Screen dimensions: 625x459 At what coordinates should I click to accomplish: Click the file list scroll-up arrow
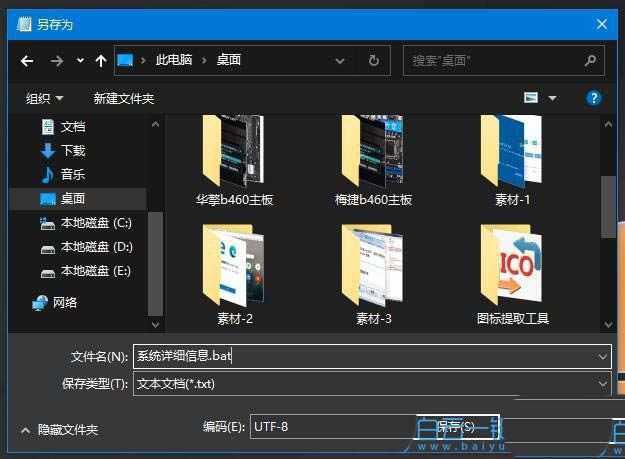tap(608, 125)
